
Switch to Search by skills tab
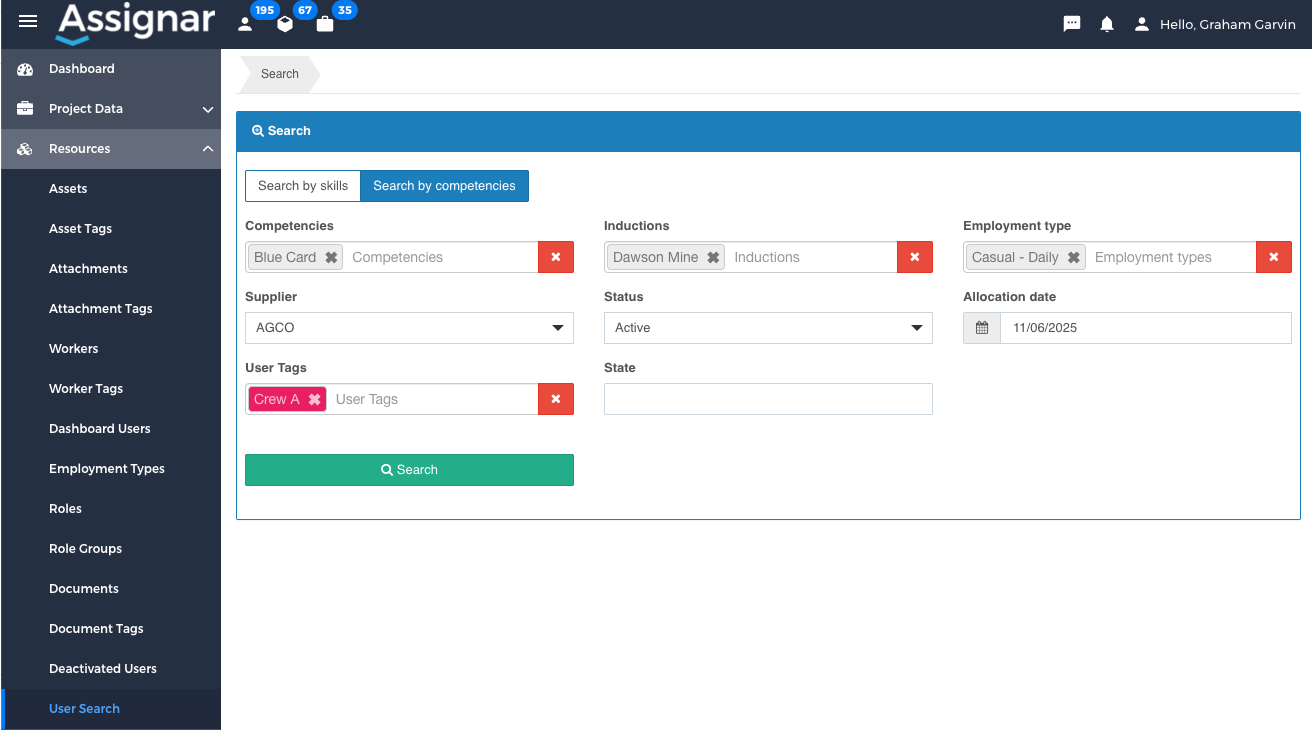click(303, 186)
